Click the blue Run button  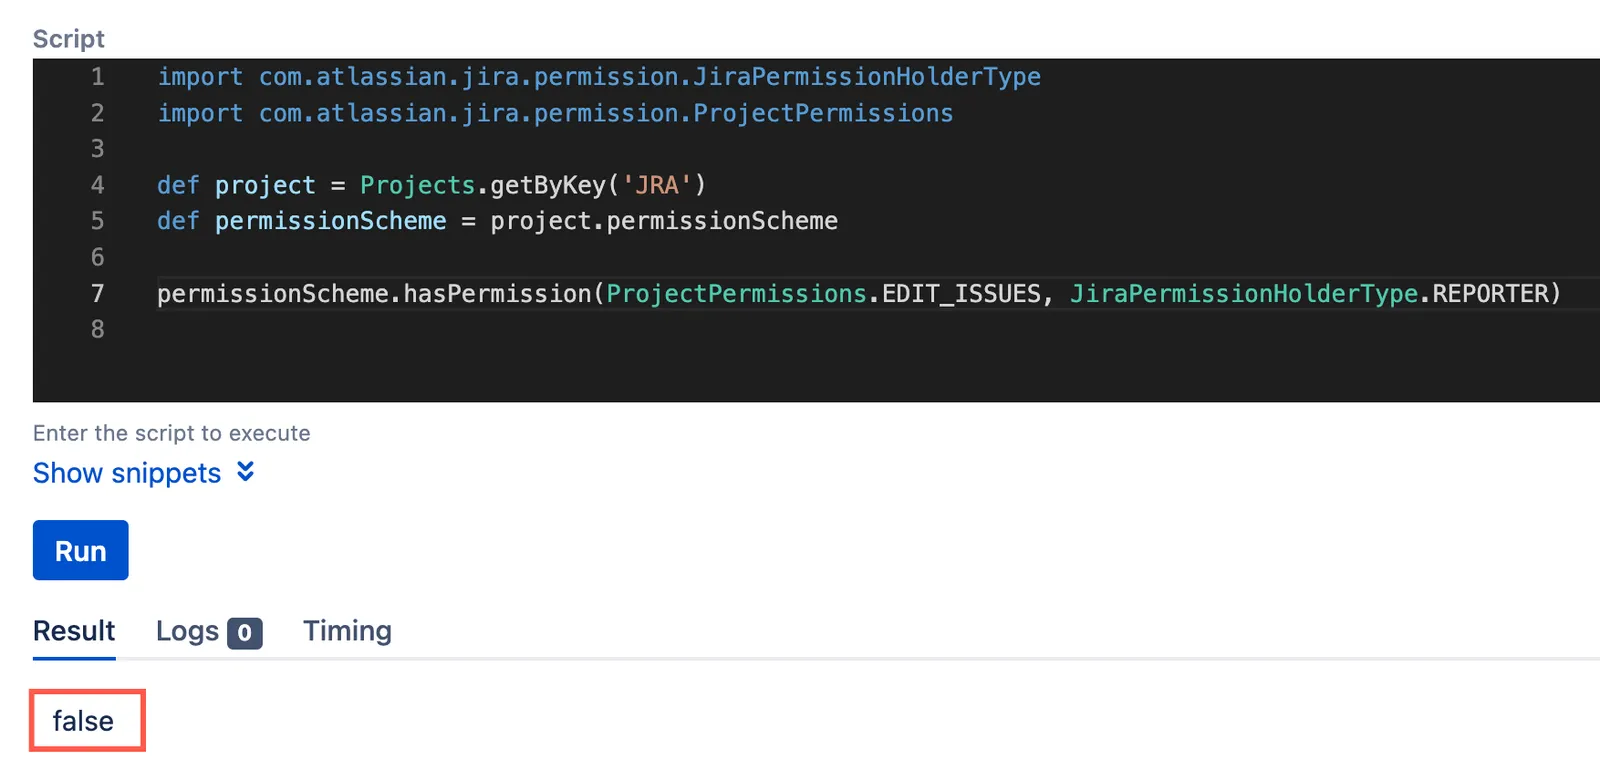pos(80,550)
